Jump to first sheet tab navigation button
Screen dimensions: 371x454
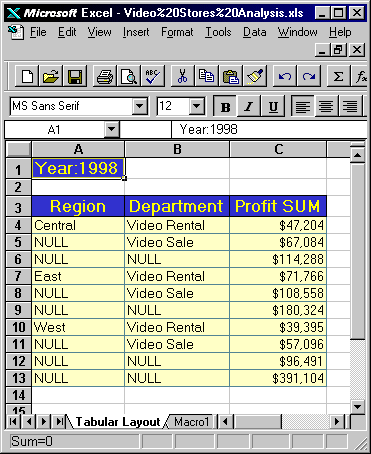pos(13,422)
